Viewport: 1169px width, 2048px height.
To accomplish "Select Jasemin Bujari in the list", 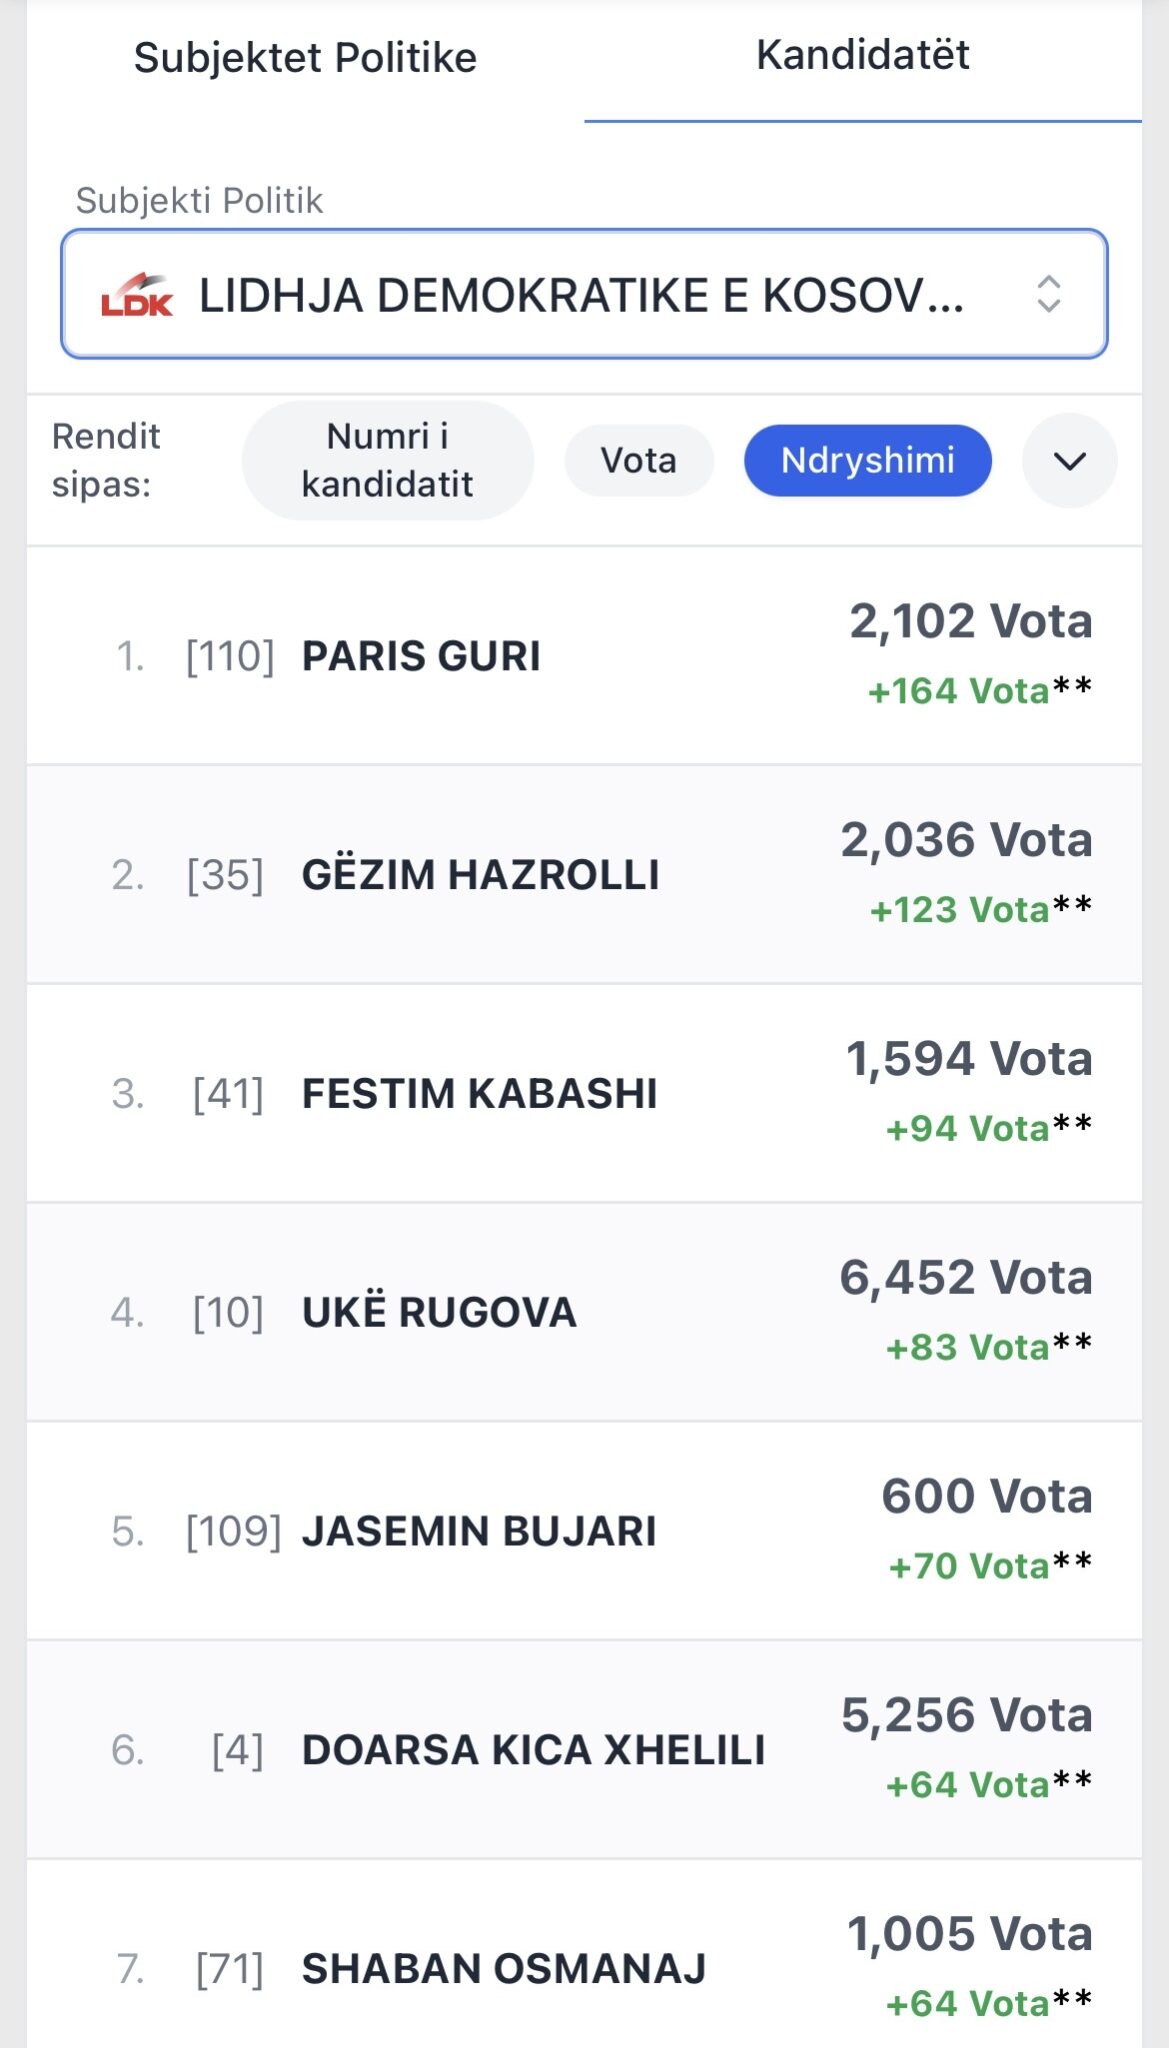I will (x=479, y=1532).
